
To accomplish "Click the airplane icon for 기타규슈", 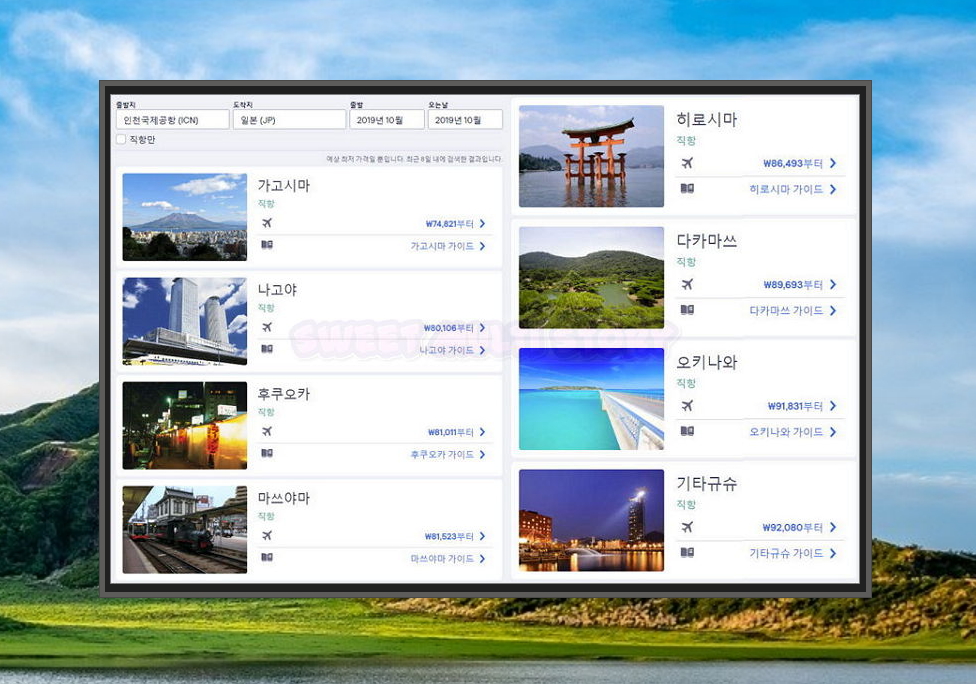I will tap(687, 527).
